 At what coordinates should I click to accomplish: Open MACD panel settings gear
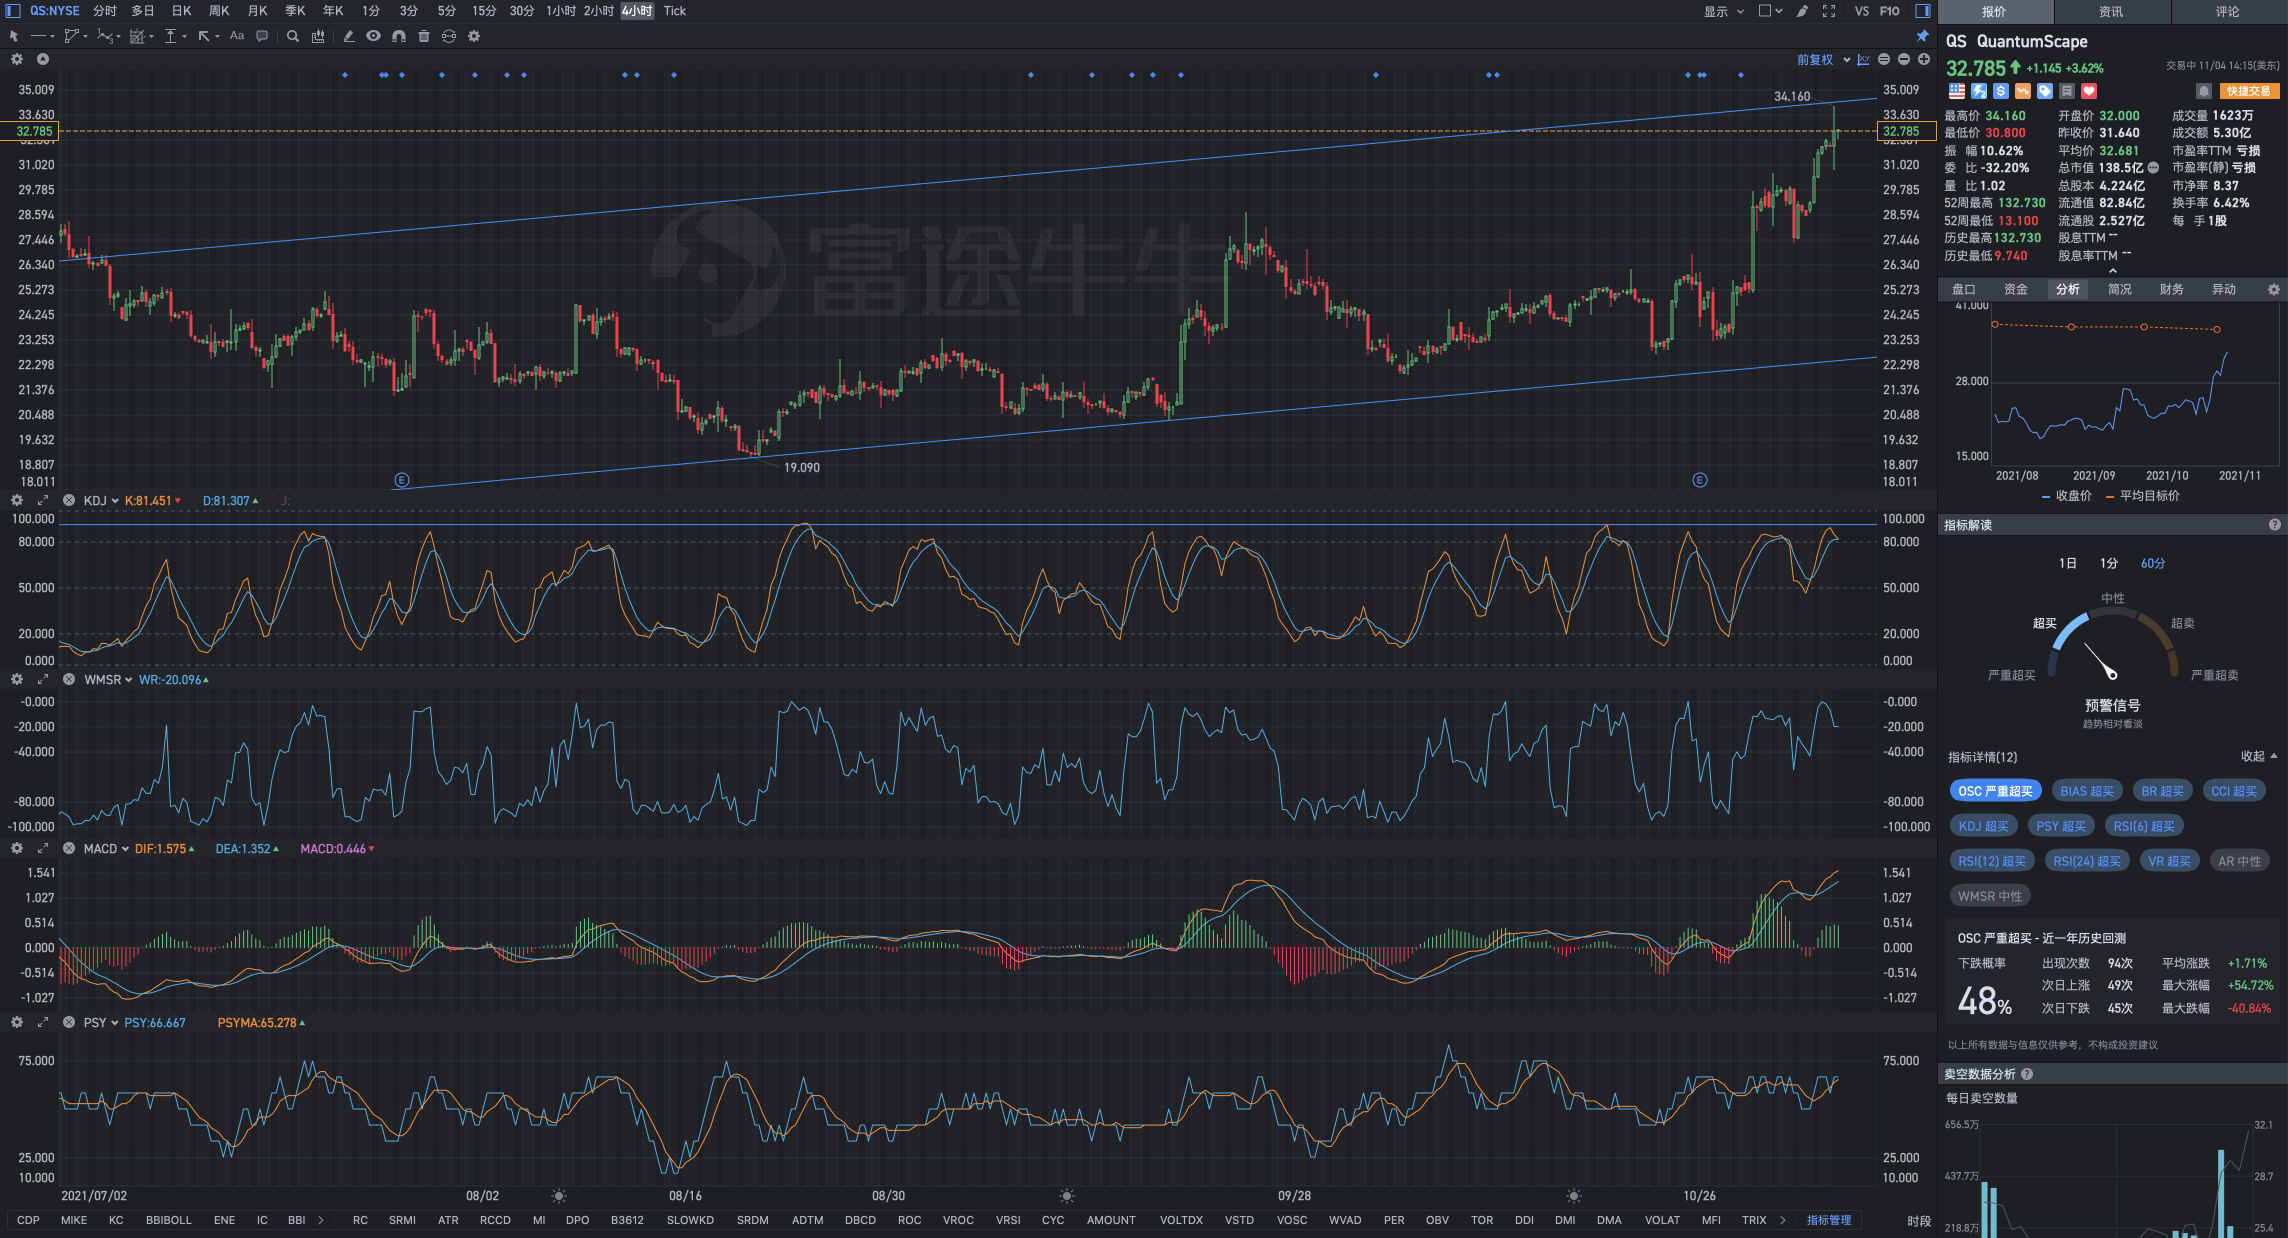(x=17, y=848)
